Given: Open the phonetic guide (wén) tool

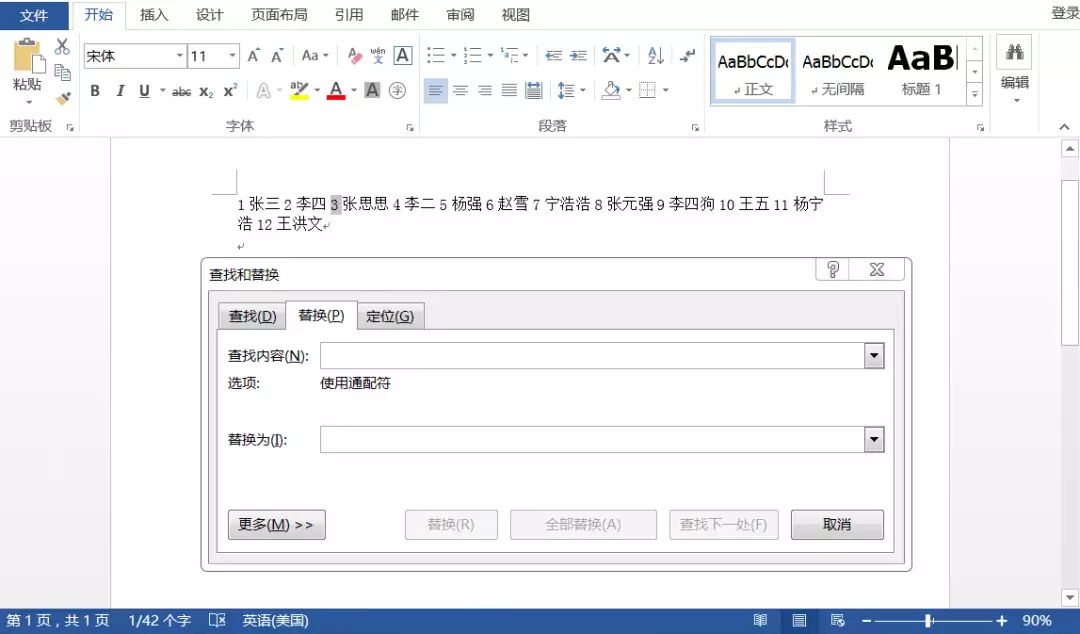Looking at the screenshot, I should click(378, 56).
